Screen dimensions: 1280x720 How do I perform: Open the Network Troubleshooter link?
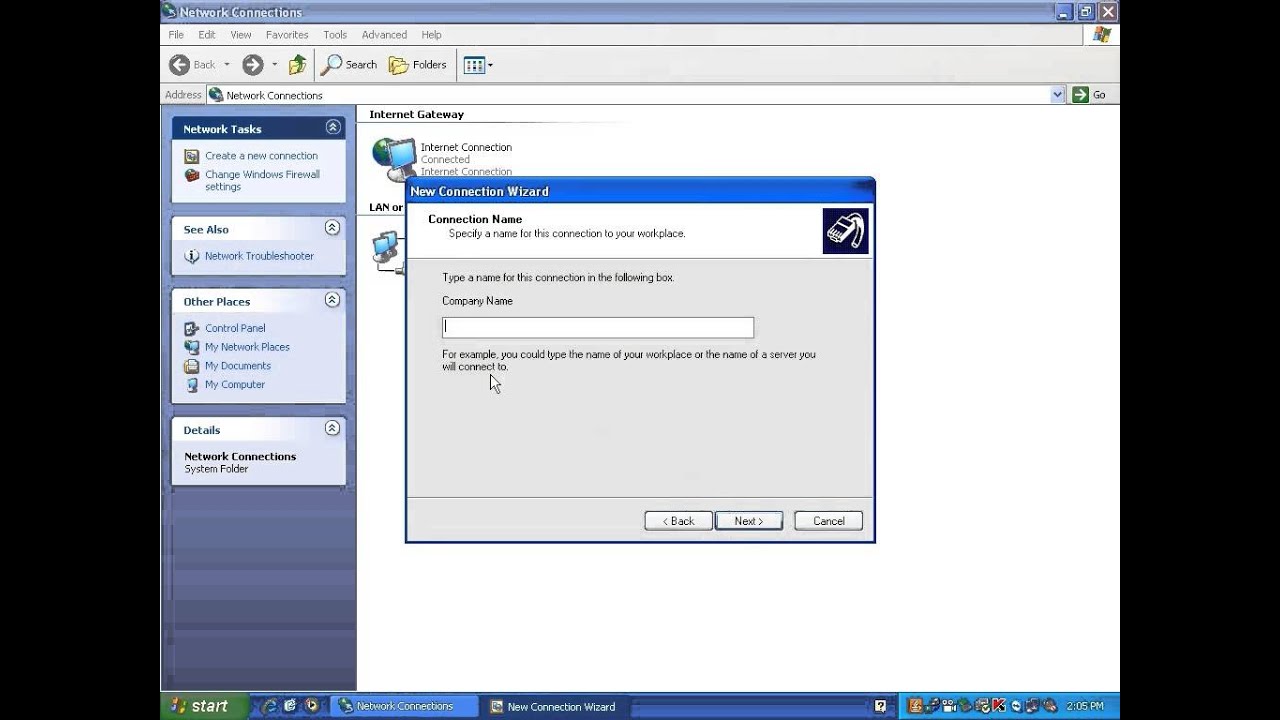[259, 256]
